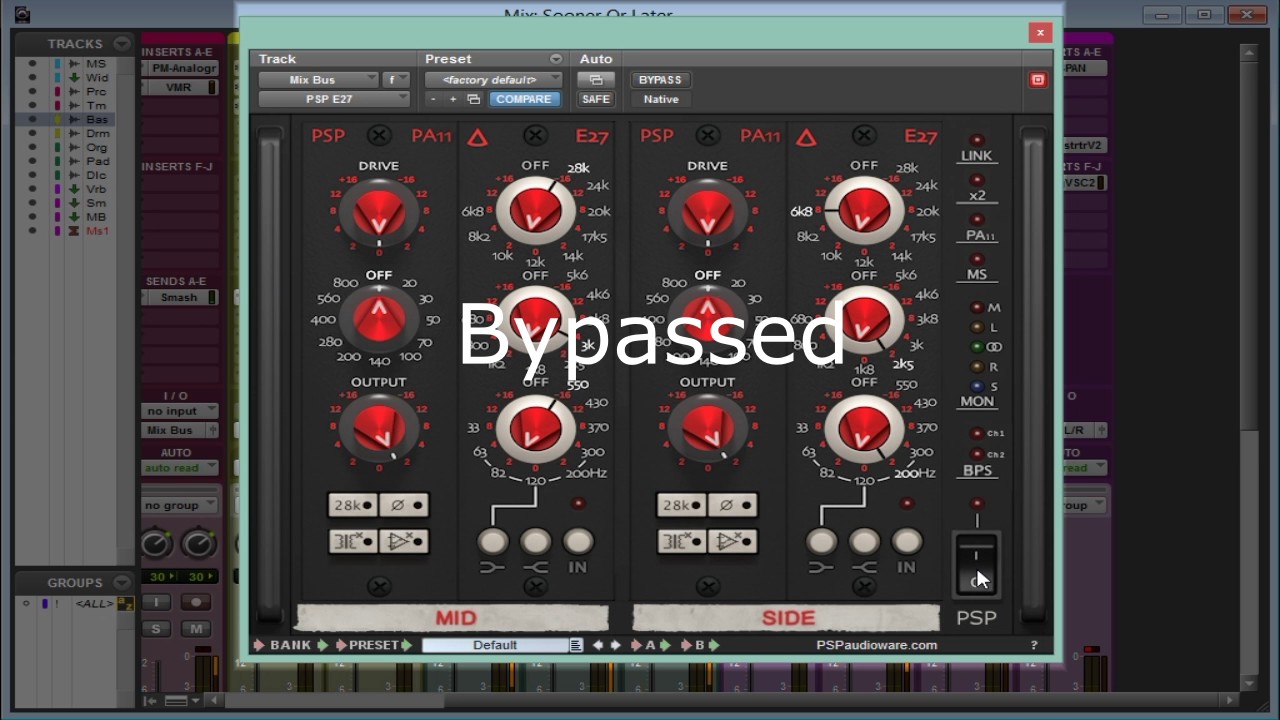Expand the GROUPS list menu arrow

[x=122, y=582]
